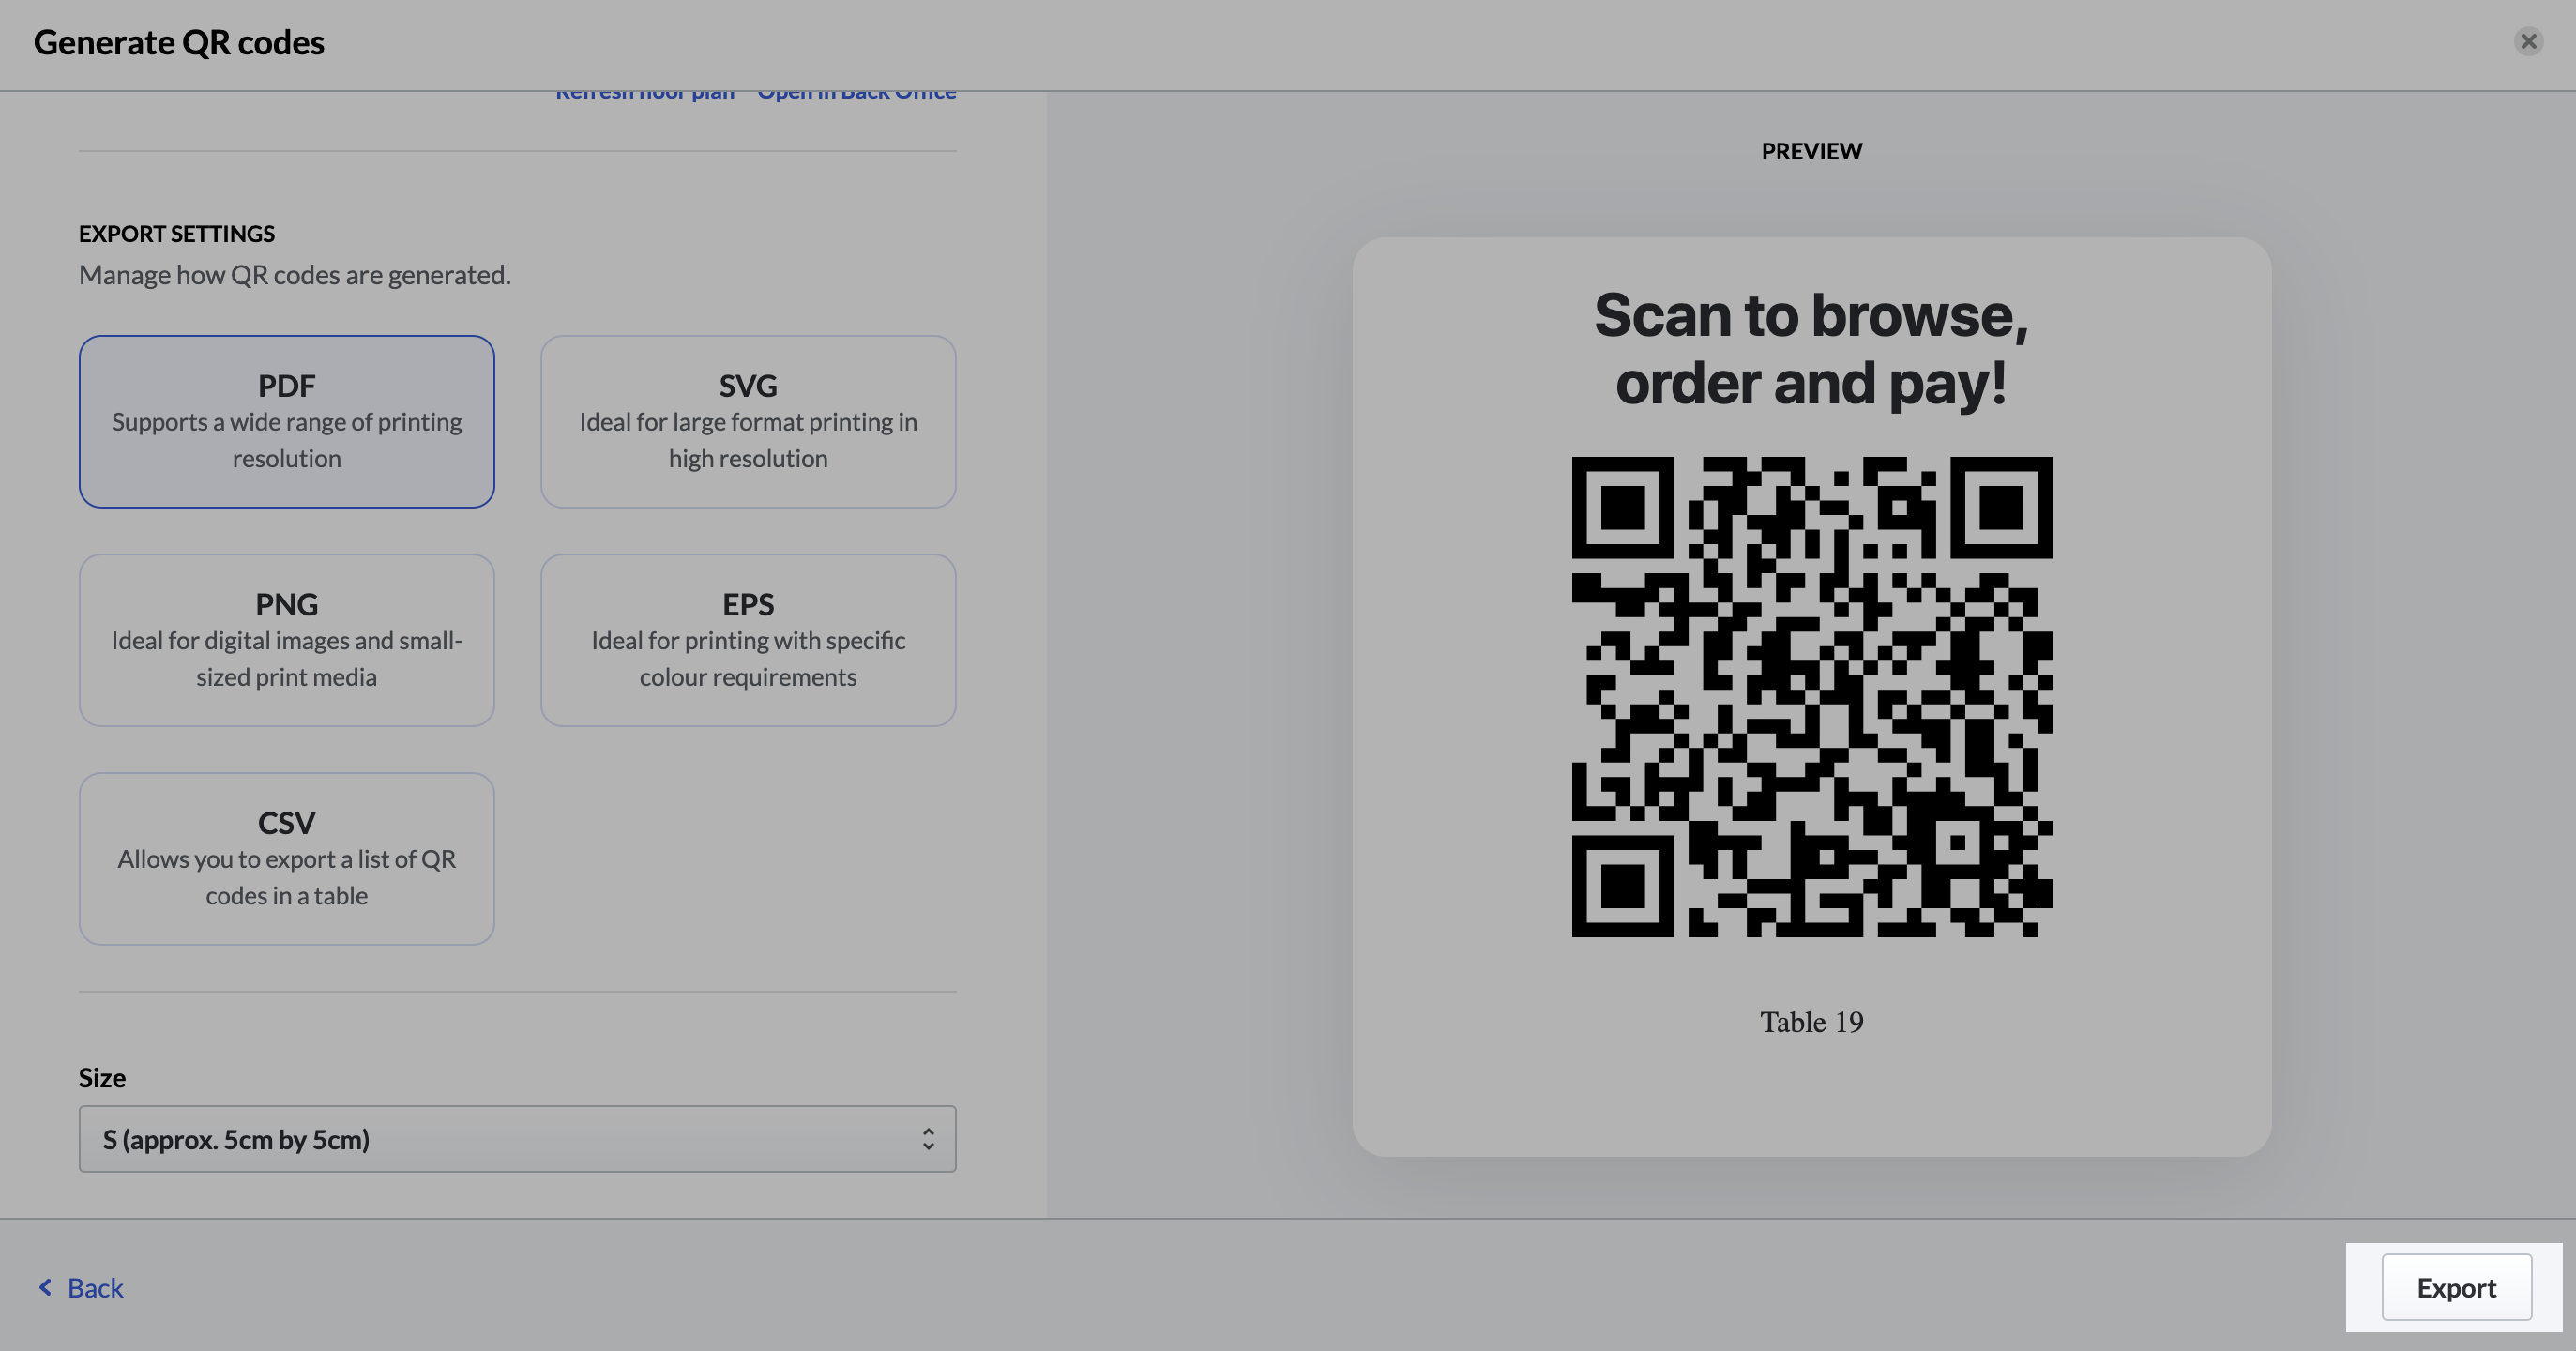
Task: Click the 'Scan to browse' preview heading
Action: coord(1811,348)
